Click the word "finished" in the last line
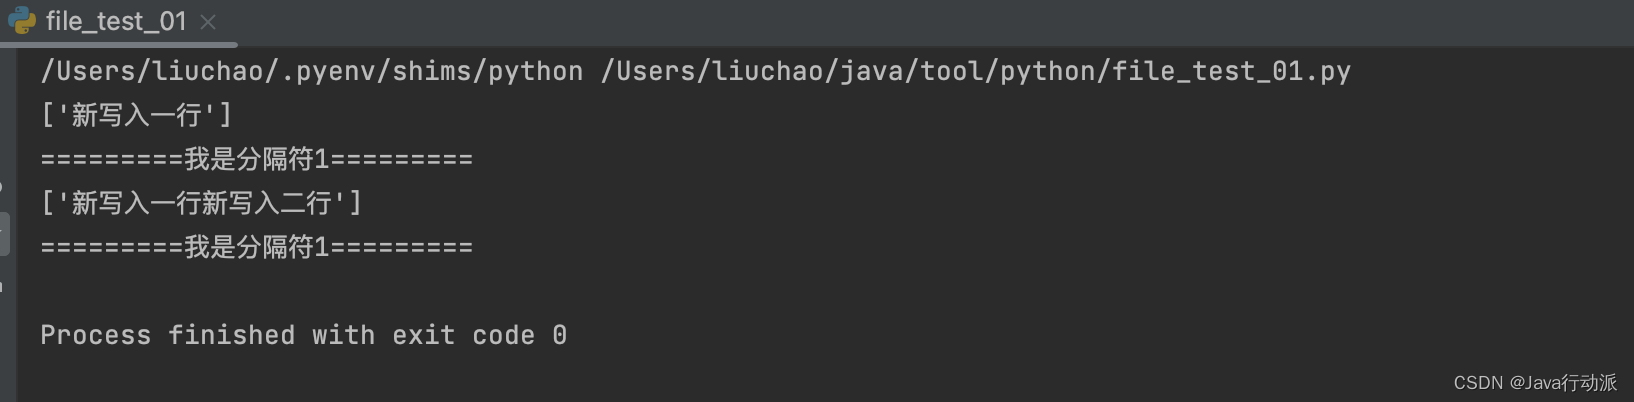 point(231,336)
